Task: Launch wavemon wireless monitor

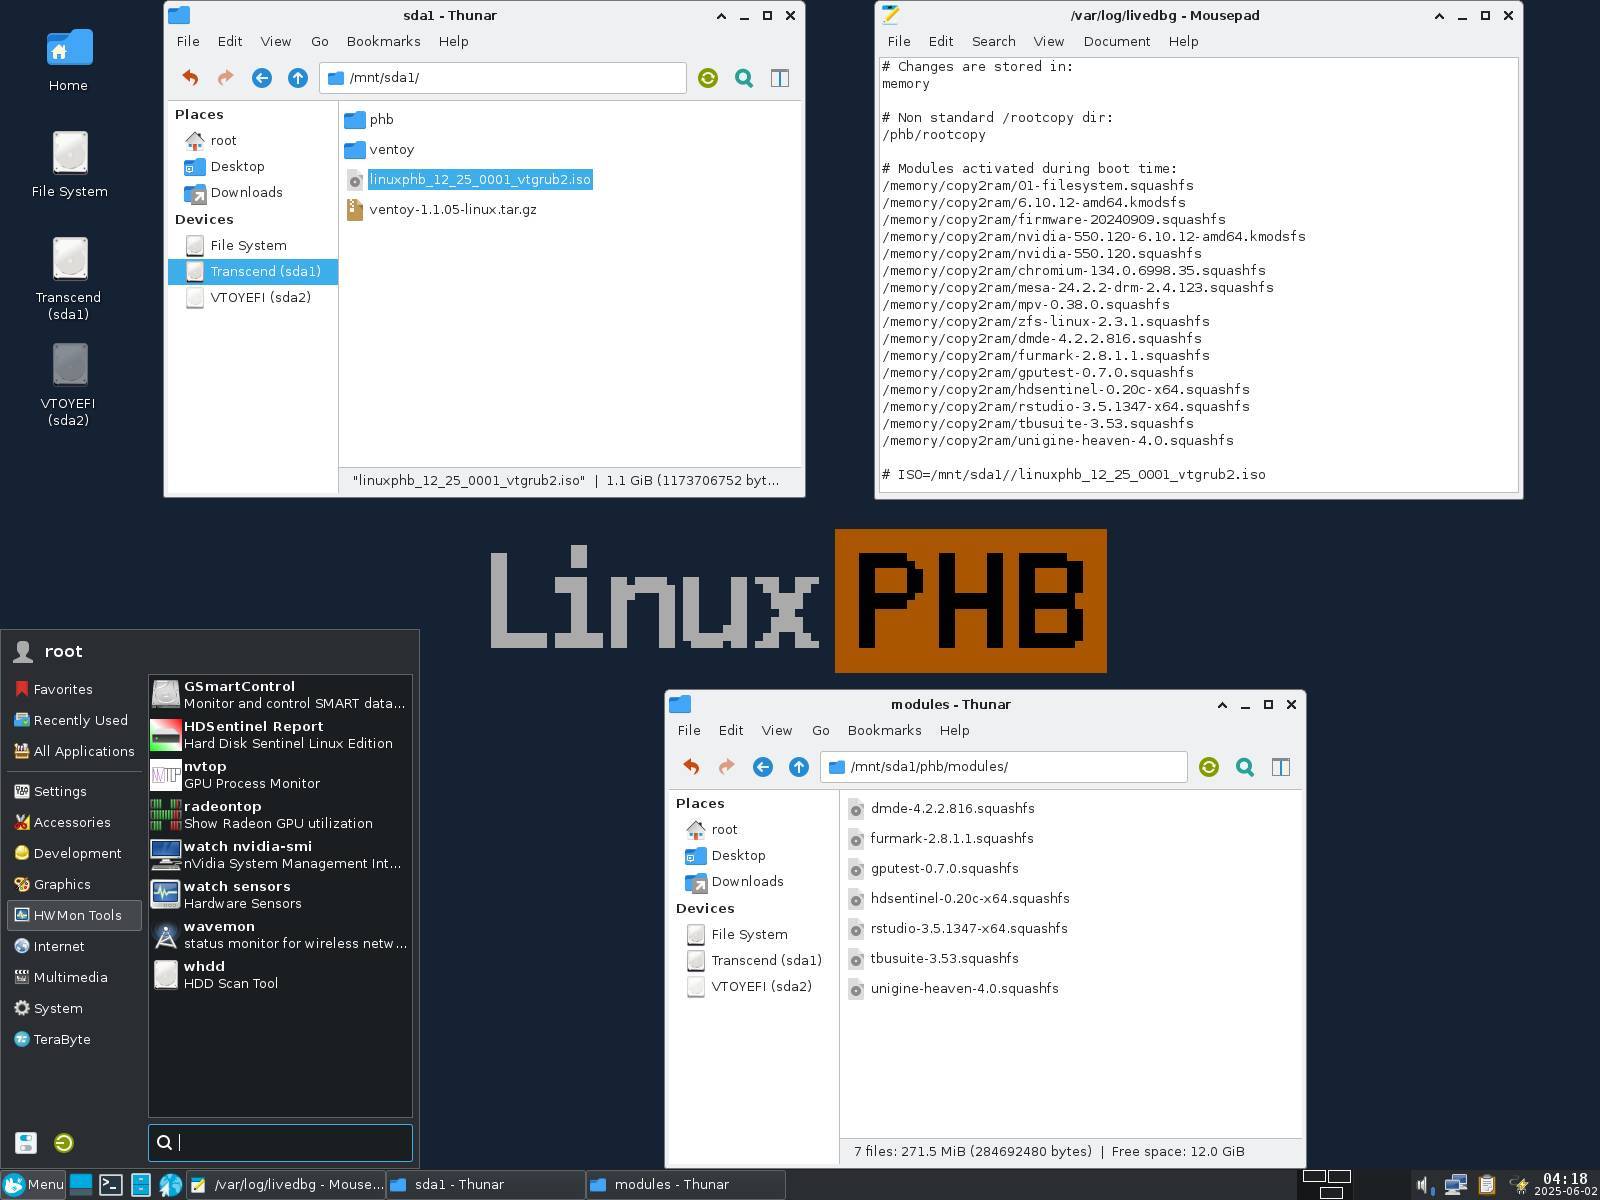Action: point(280,935)
